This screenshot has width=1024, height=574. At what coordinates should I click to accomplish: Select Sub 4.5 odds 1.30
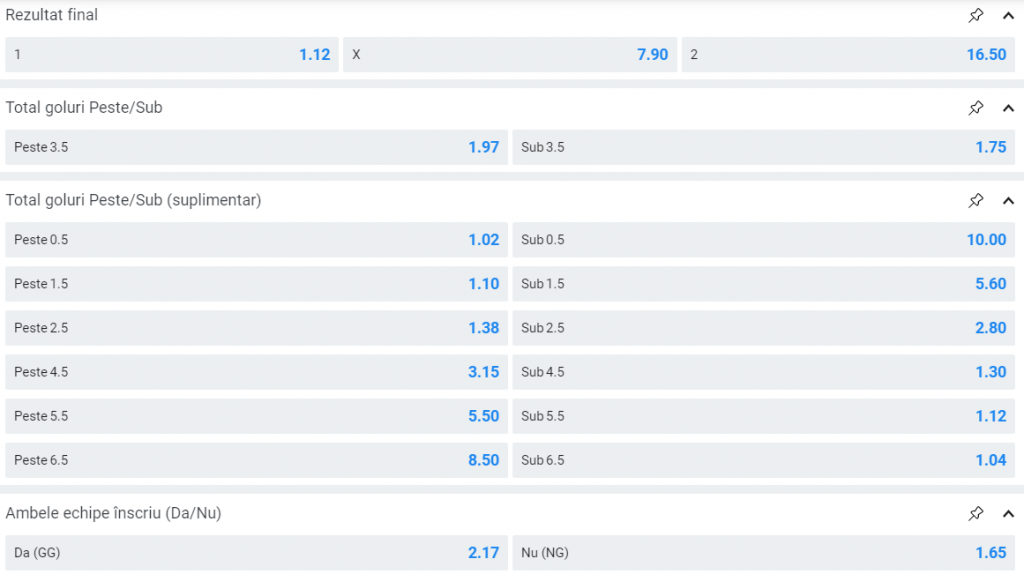click(763, 372)
